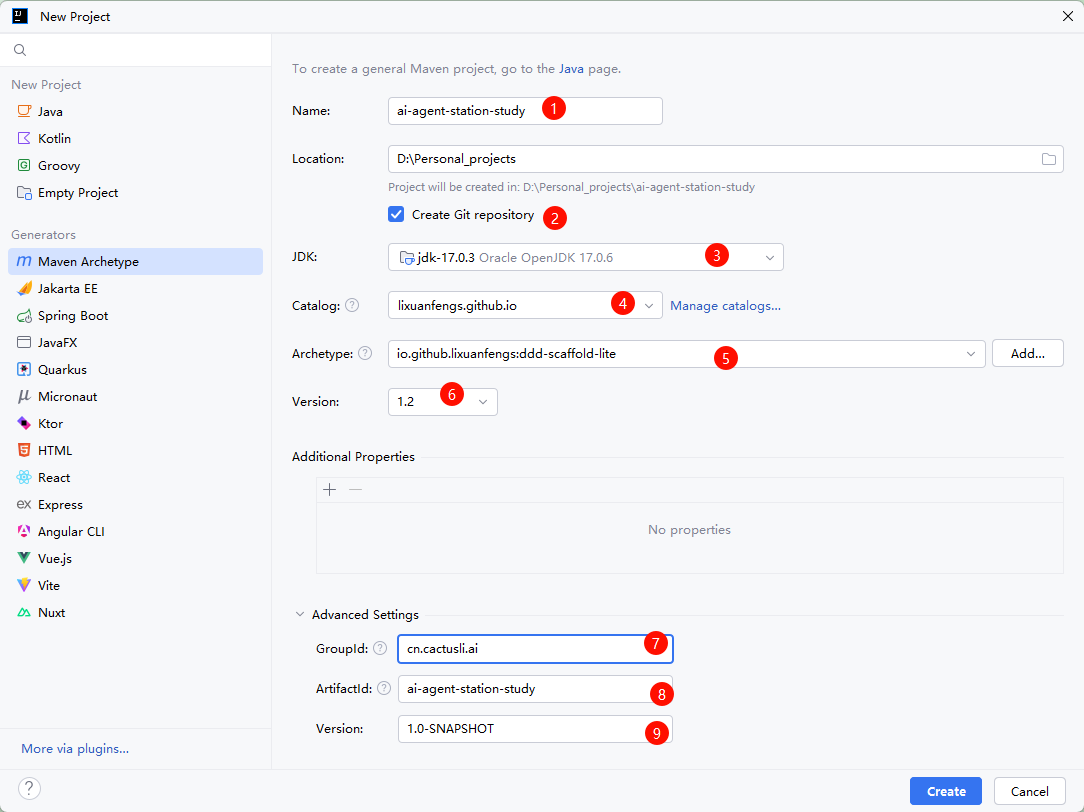The width and height of the screenshot is (1084, 812).
Task: Click the browse folder icon in Location
Action: point(1049,159)
